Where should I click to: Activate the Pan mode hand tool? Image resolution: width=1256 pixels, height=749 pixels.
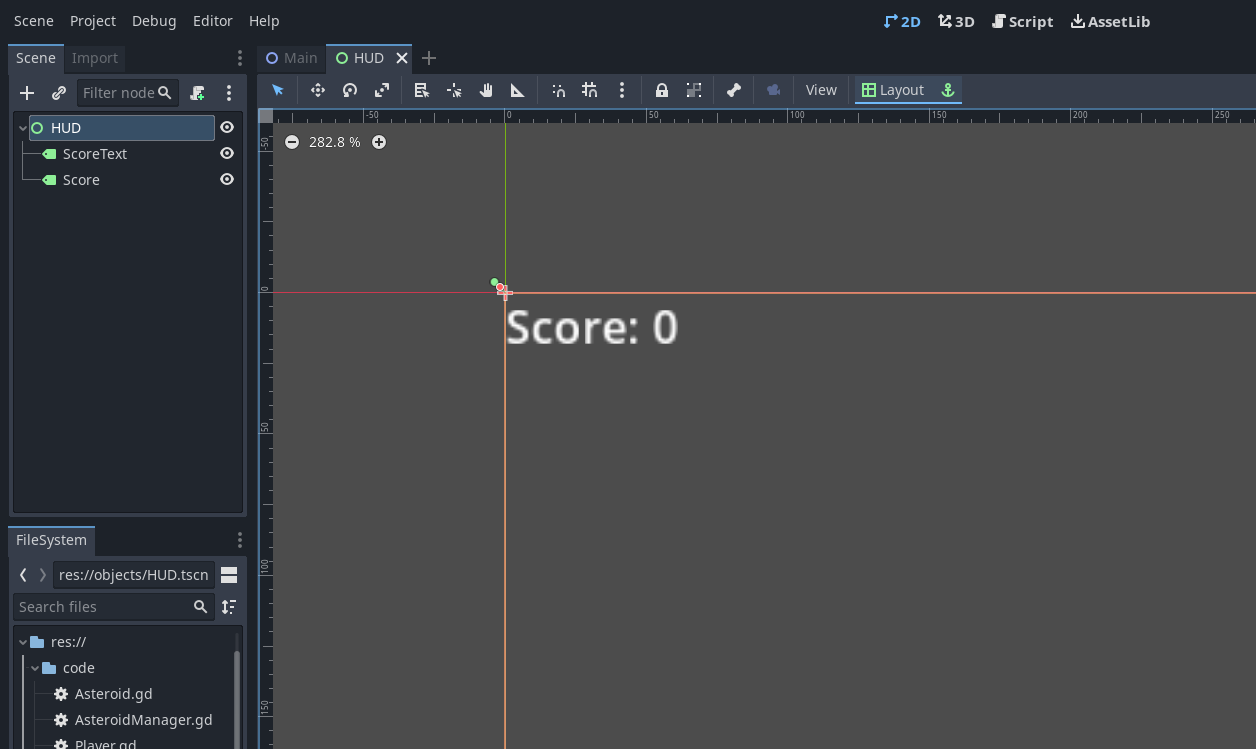tap(486, 90)
